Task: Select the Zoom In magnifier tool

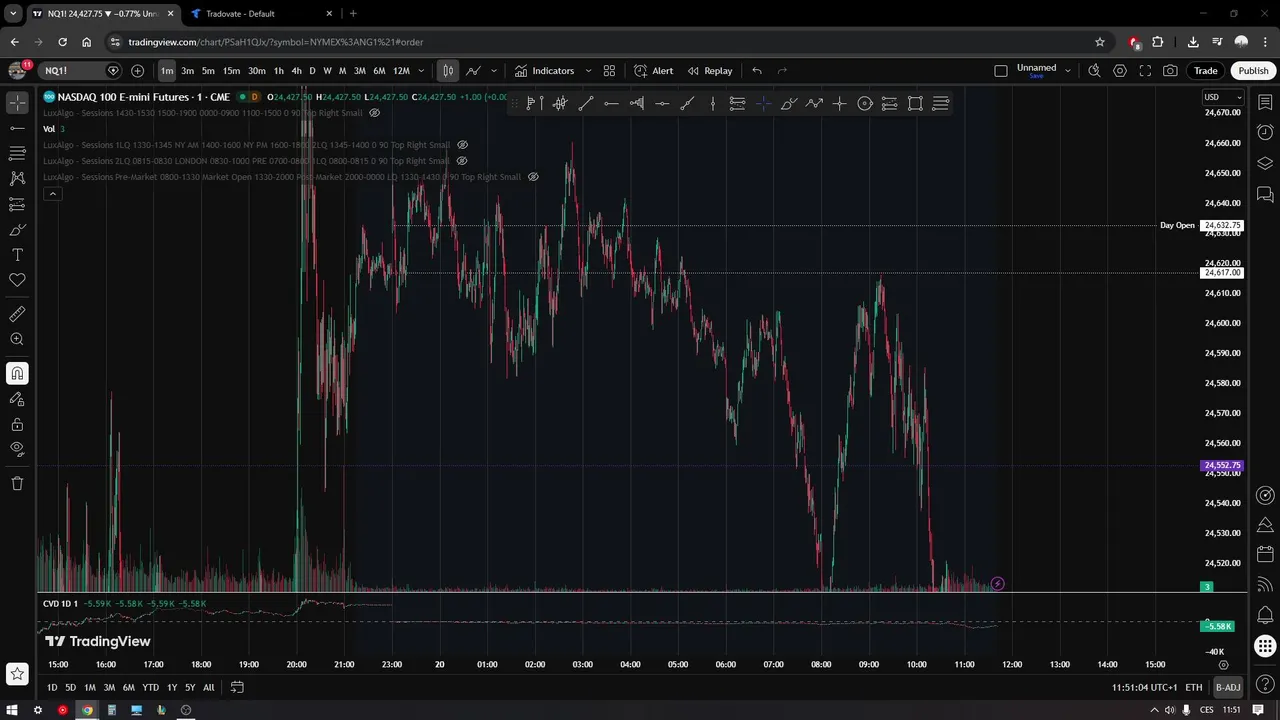Action: 17,339
